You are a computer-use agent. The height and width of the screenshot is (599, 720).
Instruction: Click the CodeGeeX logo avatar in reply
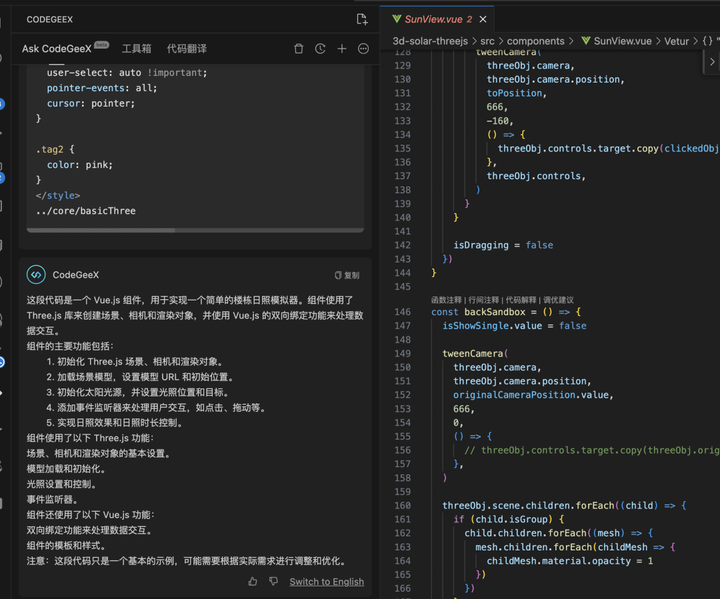36,275
